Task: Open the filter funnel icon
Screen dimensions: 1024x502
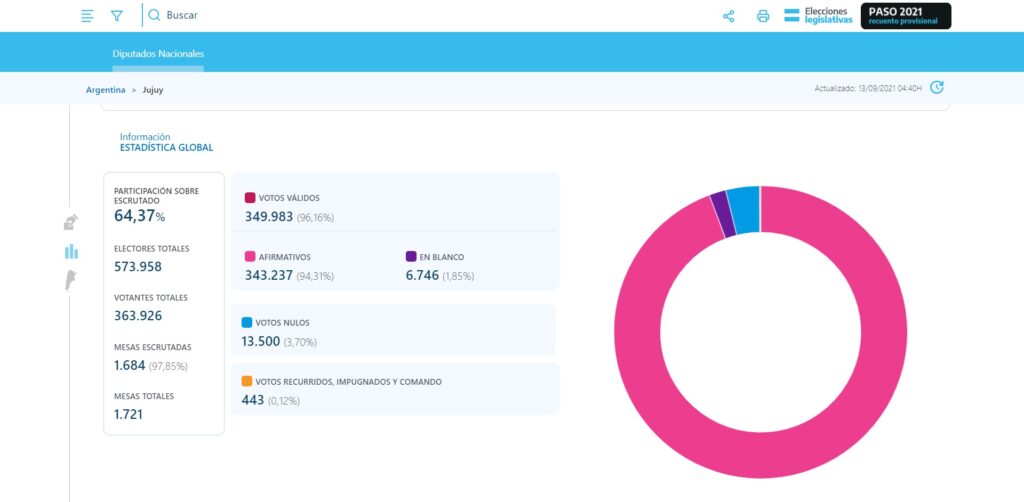Action: (117, 16)
